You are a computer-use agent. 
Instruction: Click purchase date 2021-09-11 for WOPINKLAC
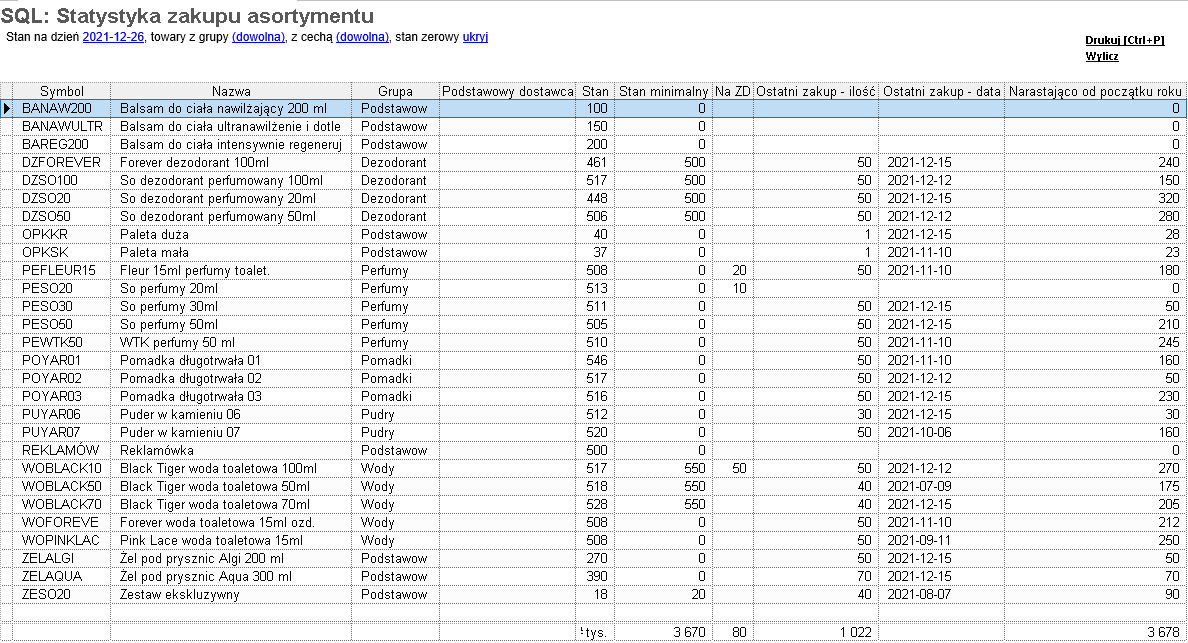(942, 540)
